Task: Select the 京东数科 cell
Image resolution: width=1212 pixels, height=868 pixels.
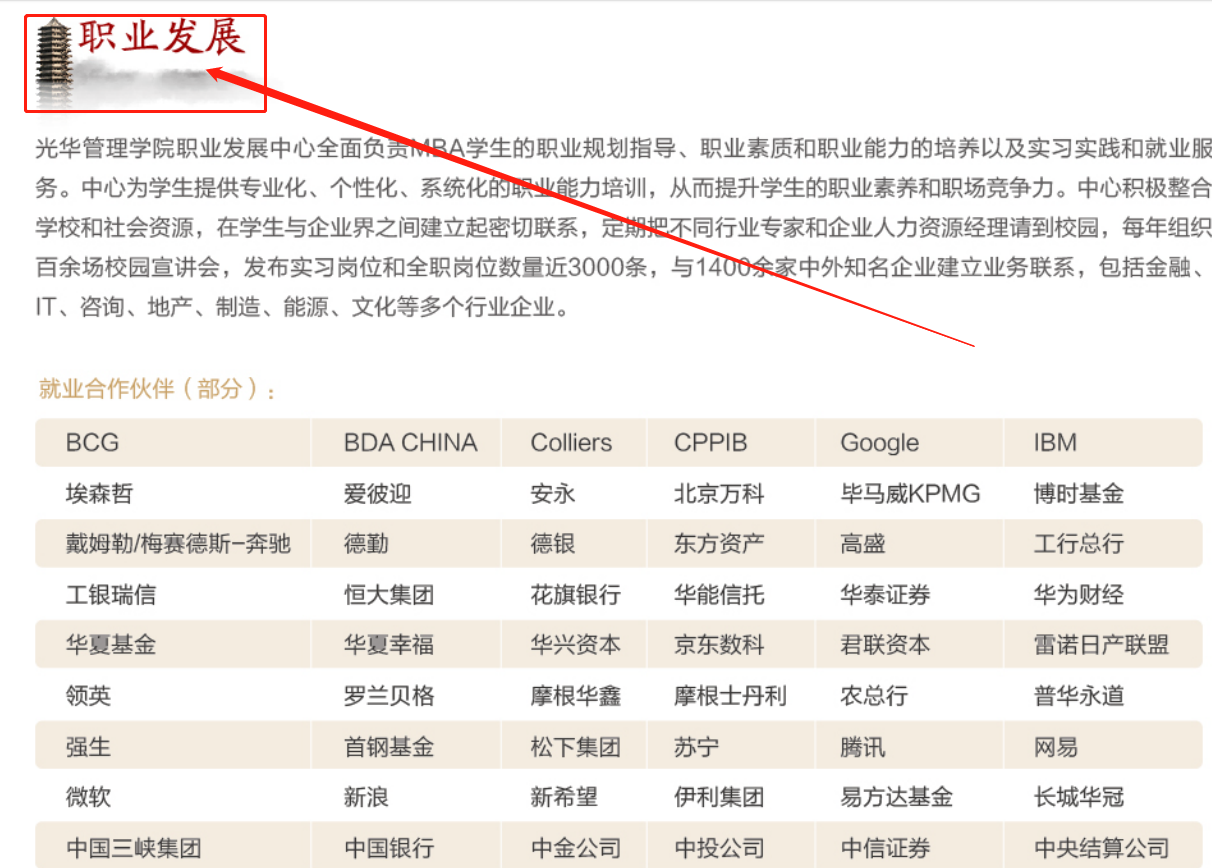Action: 719,645
